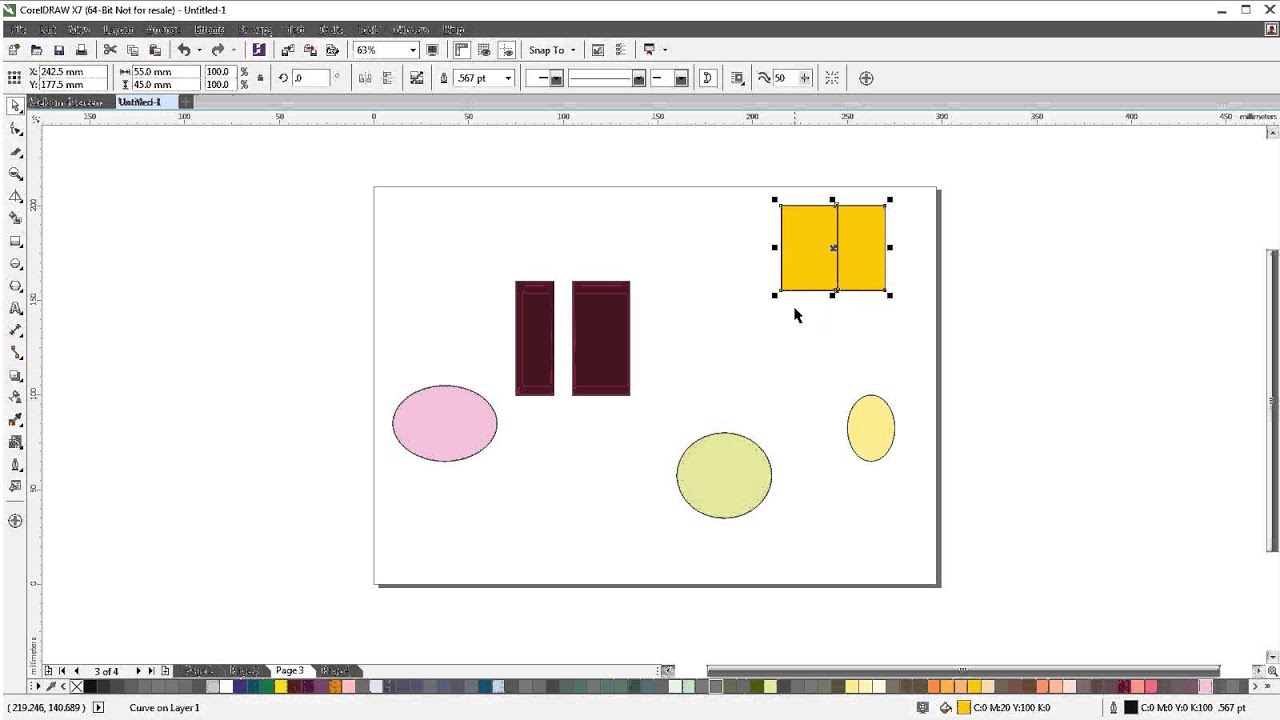Image resolution: width=1280 pixels, height=720 pixels.
Task: Go to the next page
Action: (x=138, y=671)
